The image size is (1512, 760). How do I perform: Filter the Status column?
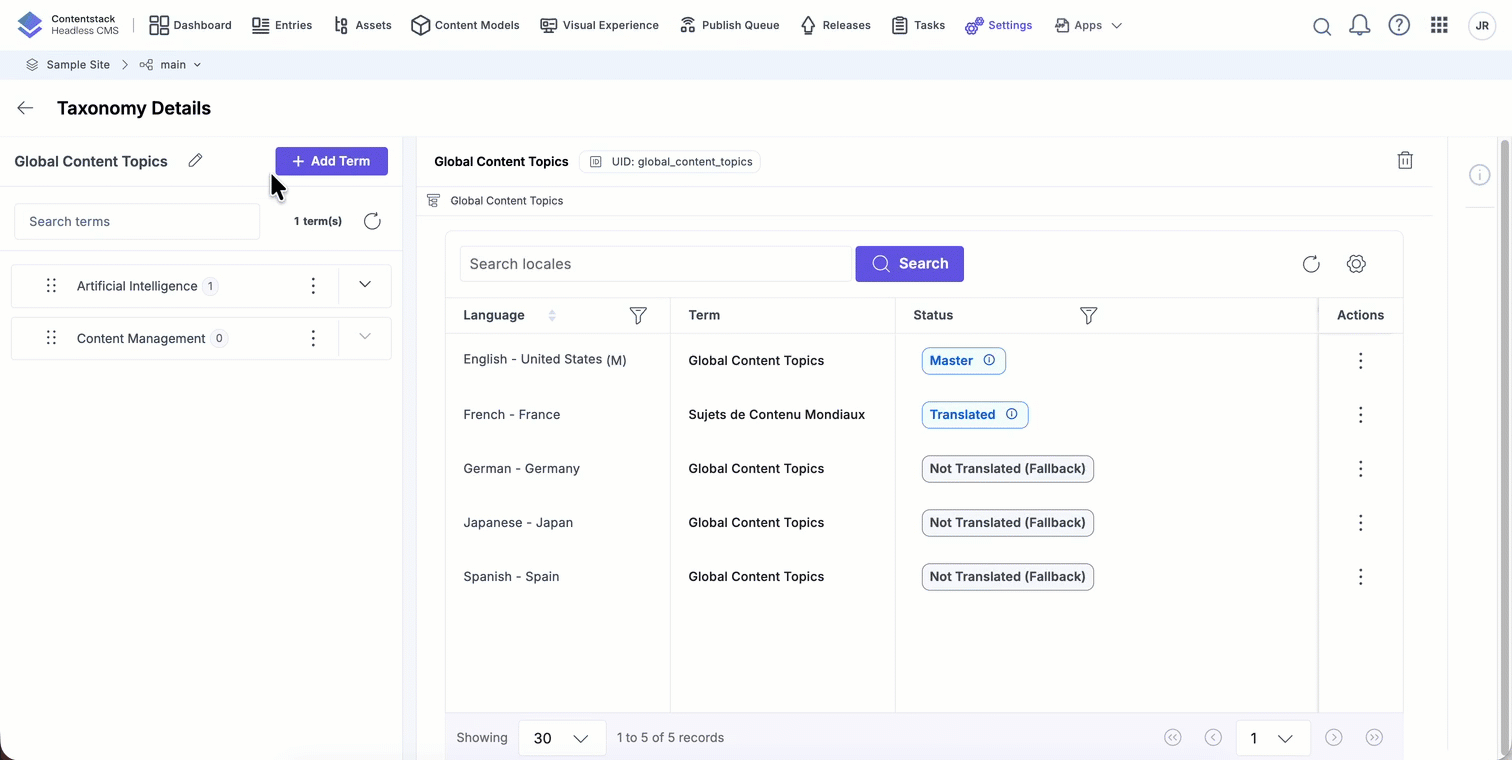pyautogui.click(x=1089, y=315)
